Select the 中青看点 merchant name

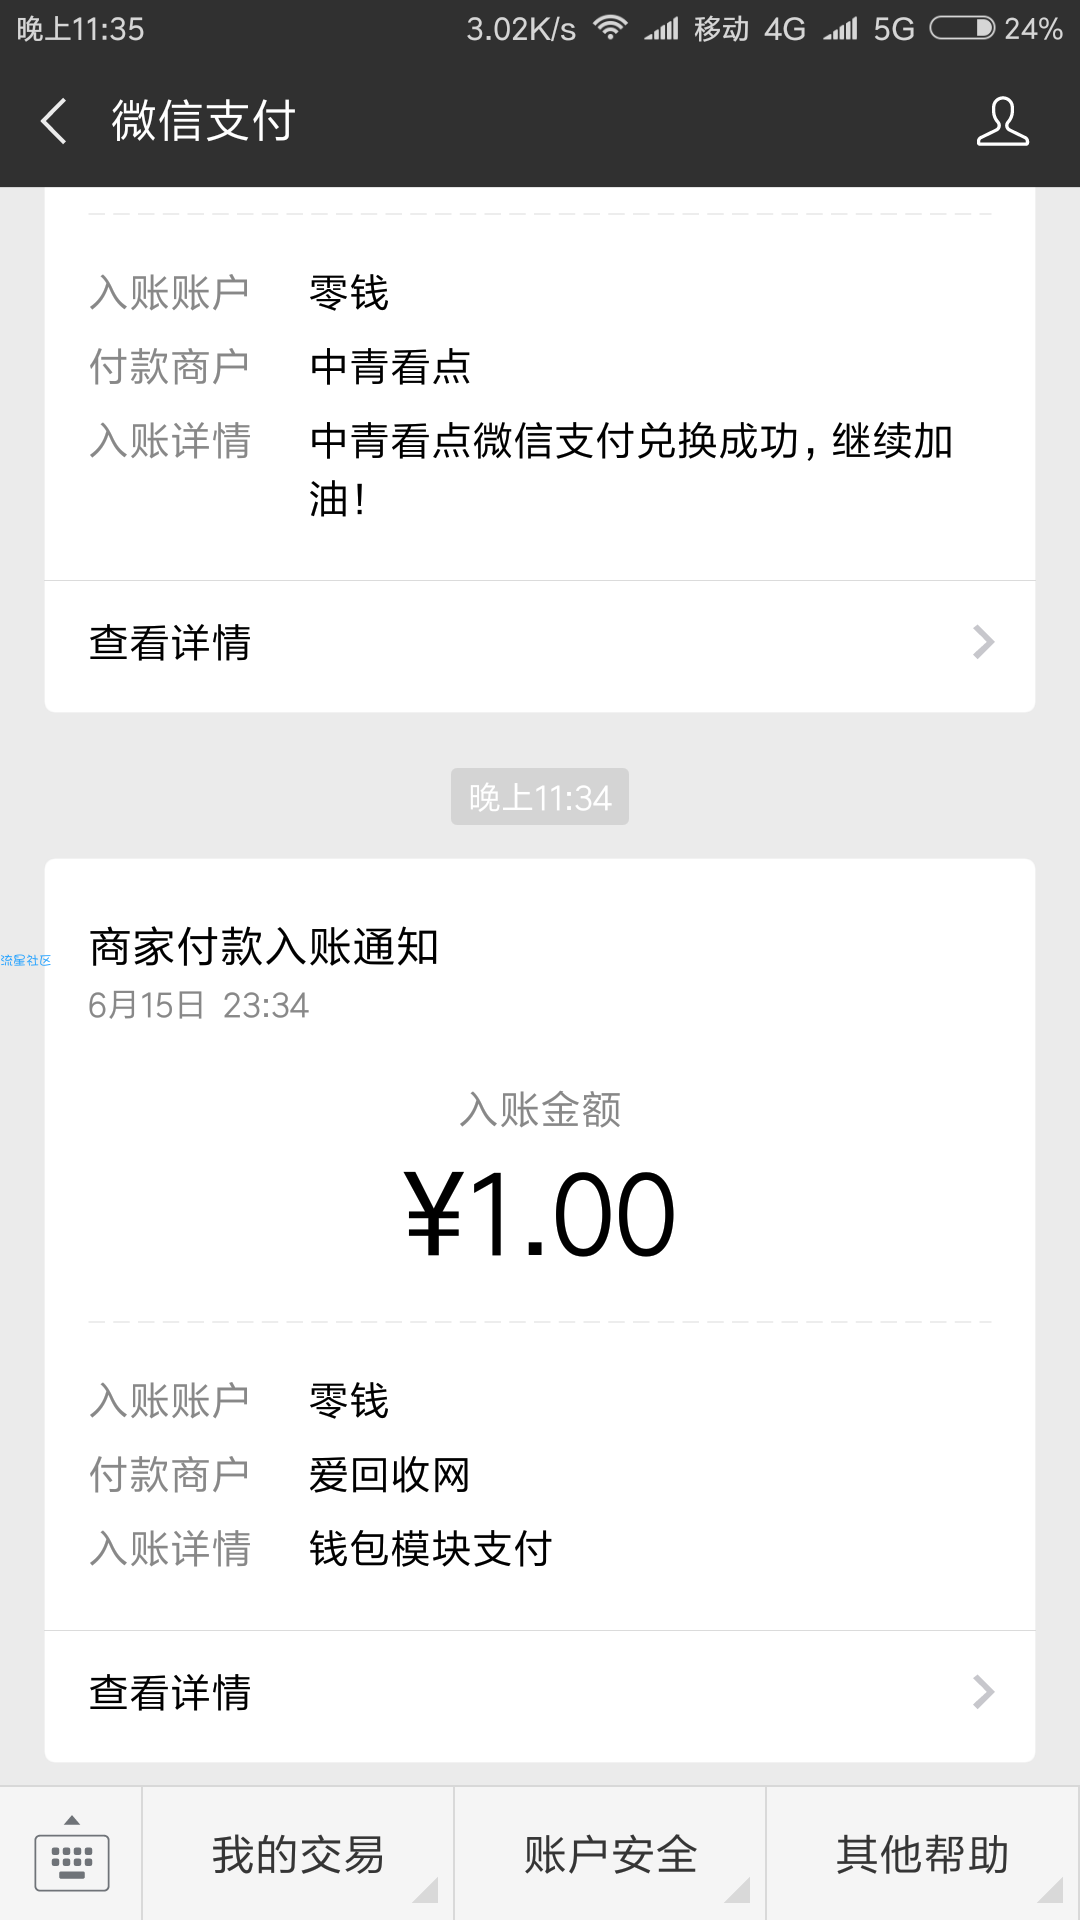pyautogui.click(x=390, y=367)
